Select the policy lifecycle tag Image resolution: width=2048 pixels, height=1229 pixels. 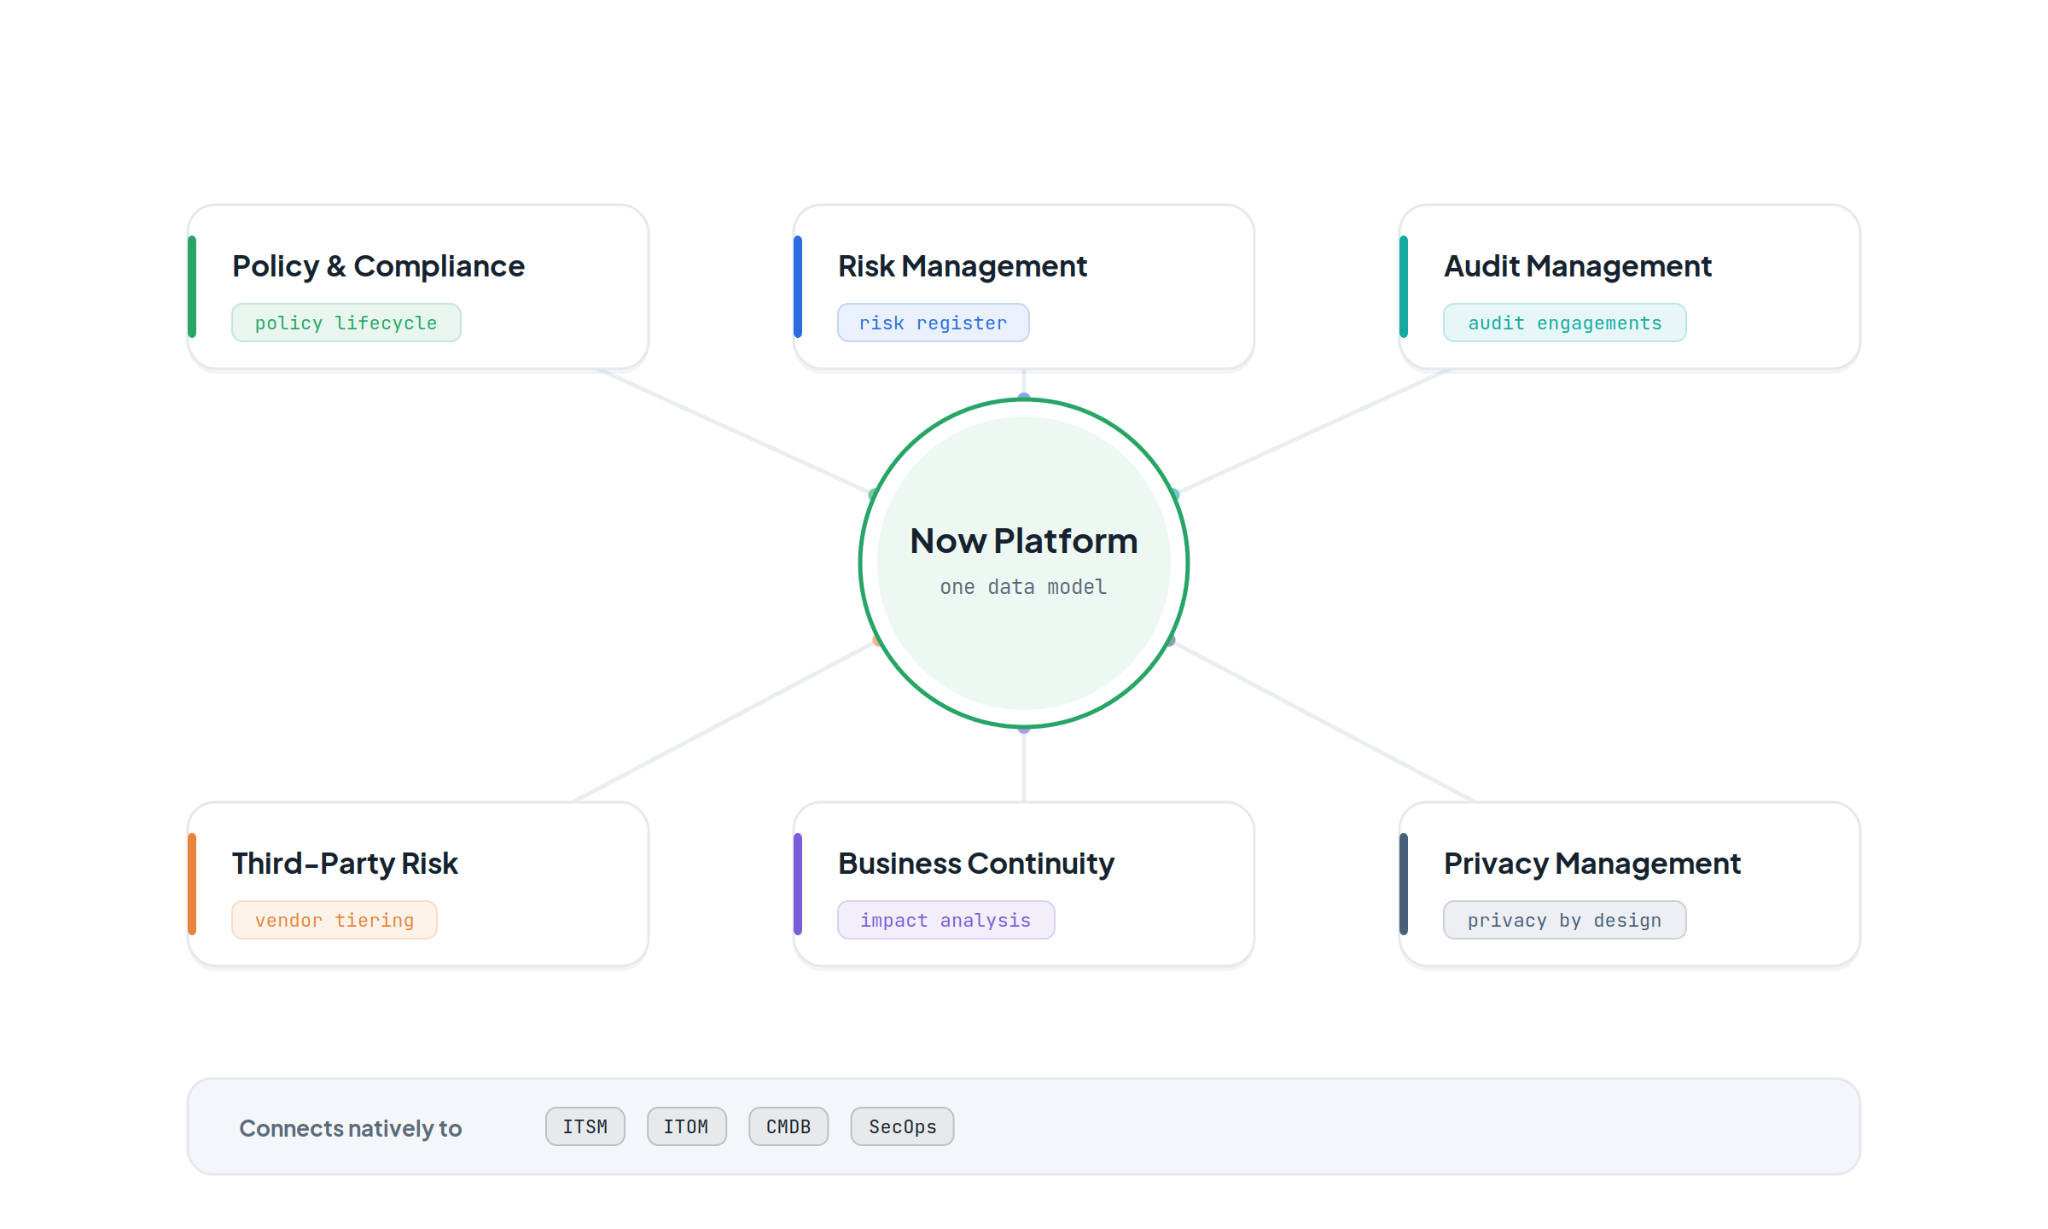tap(346, 323)
